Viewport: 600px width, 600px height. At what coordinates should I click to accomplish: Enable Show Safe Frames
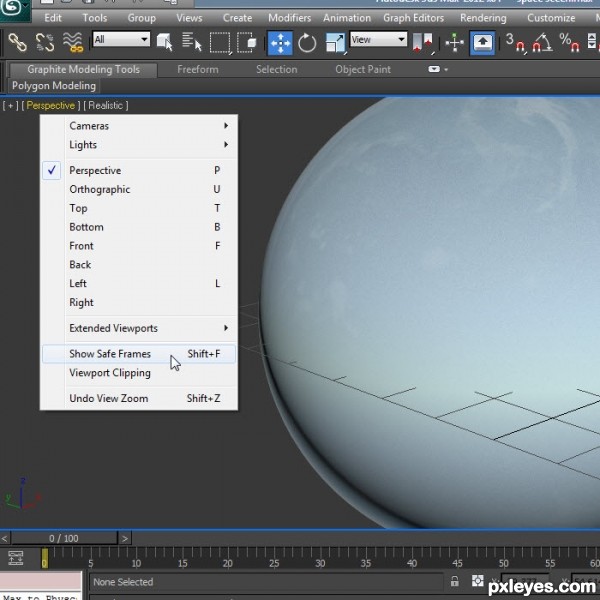coord(139,354)
